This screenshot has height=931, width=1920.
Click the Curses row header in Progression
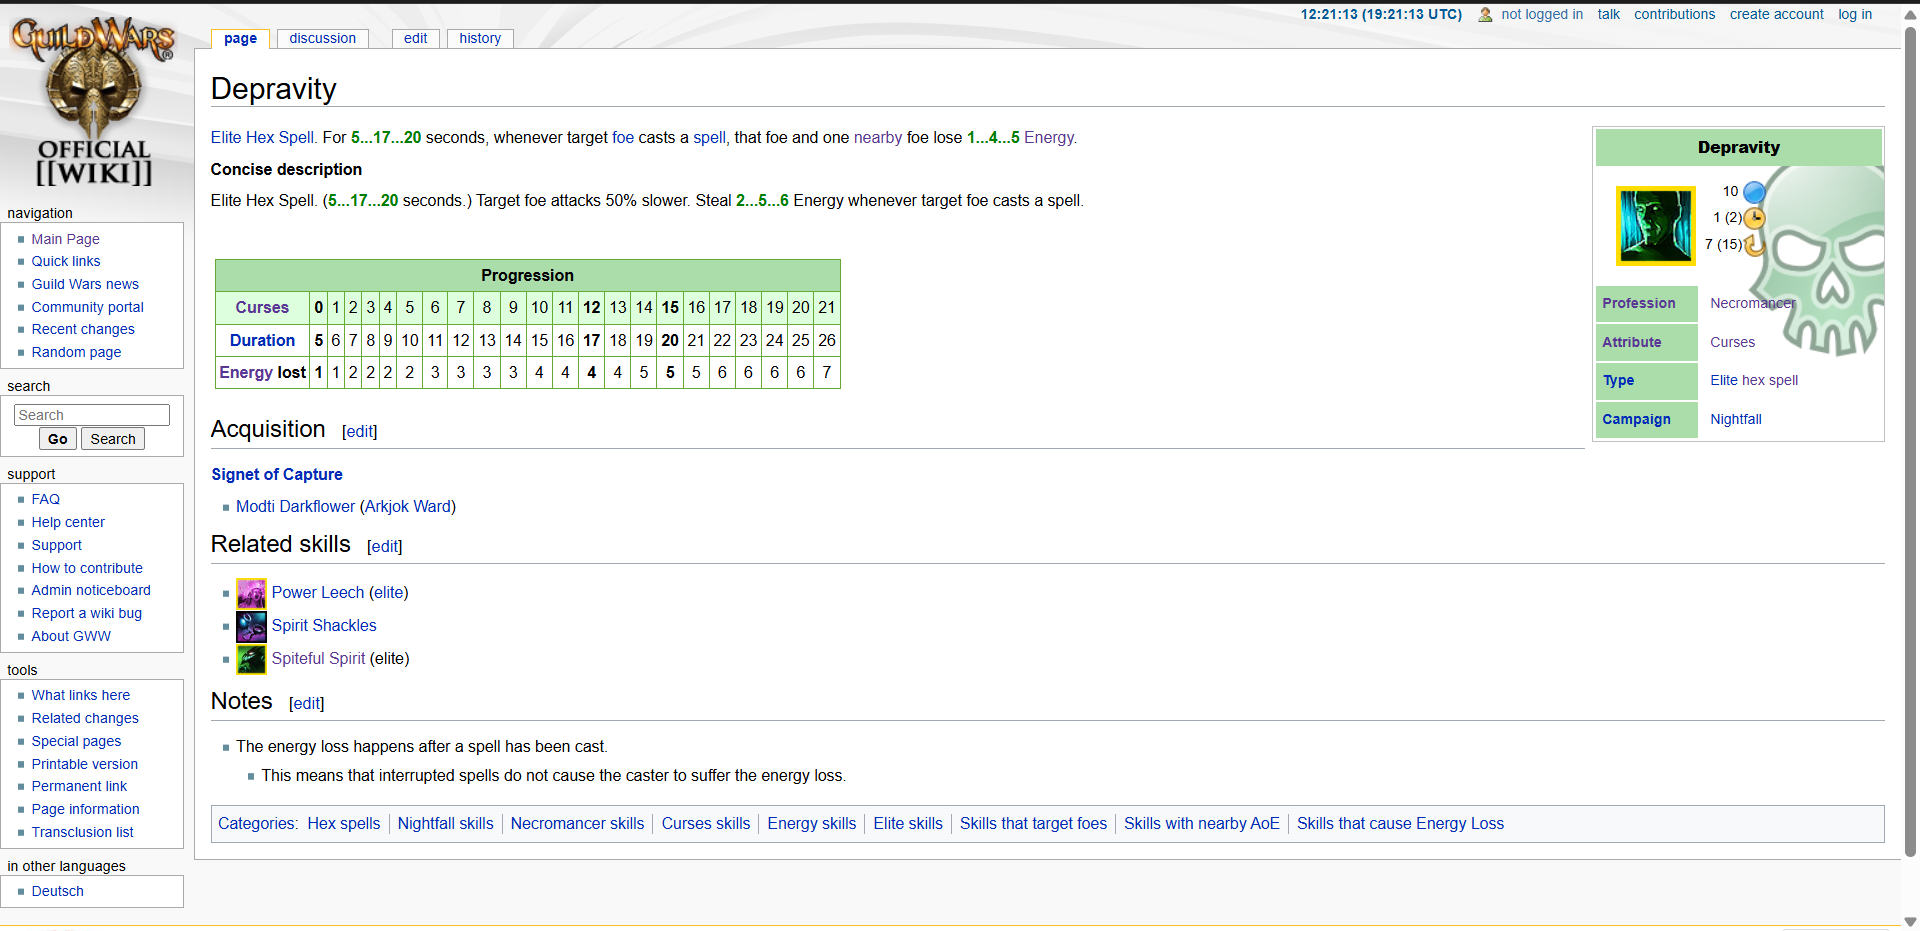[x=262, y=308]
